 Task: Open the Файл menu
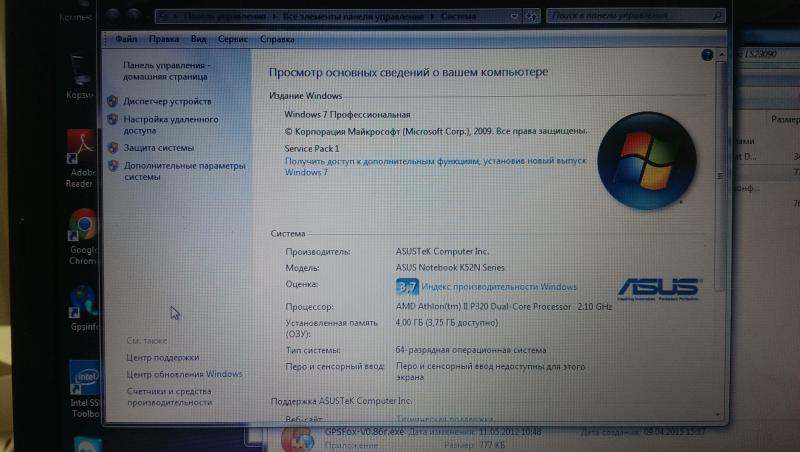pos(126,39)
